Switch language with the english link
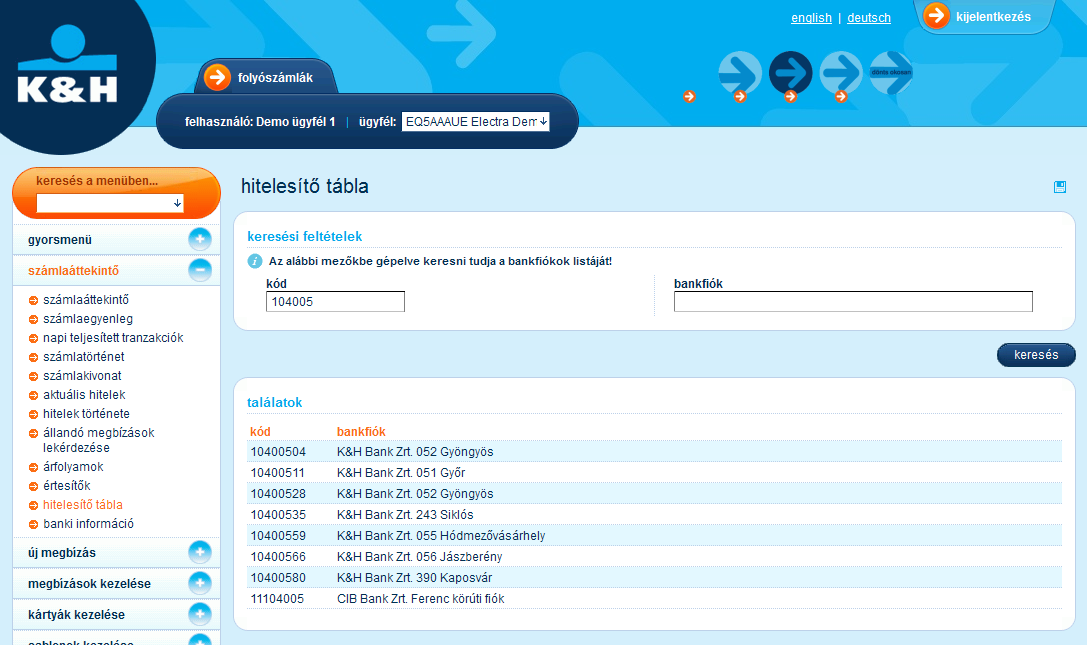The width and height of the screenshot is (1087, 645). tap(811, 18)
